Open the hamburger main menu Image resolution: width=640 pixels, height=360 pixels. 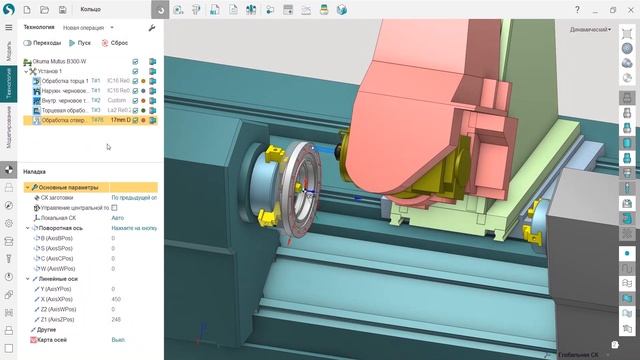(x=9, y=27)
